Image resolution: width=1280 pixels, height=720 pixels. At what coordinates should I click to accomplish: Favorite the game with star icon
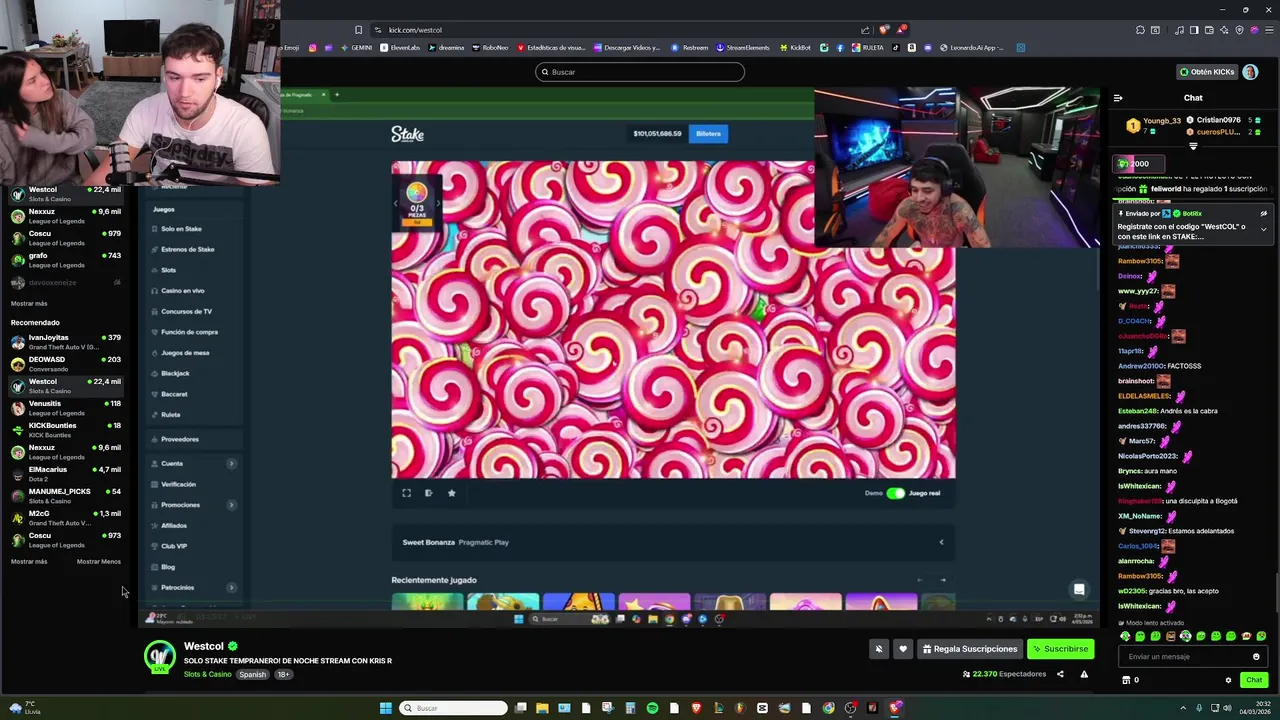[451, 493]
